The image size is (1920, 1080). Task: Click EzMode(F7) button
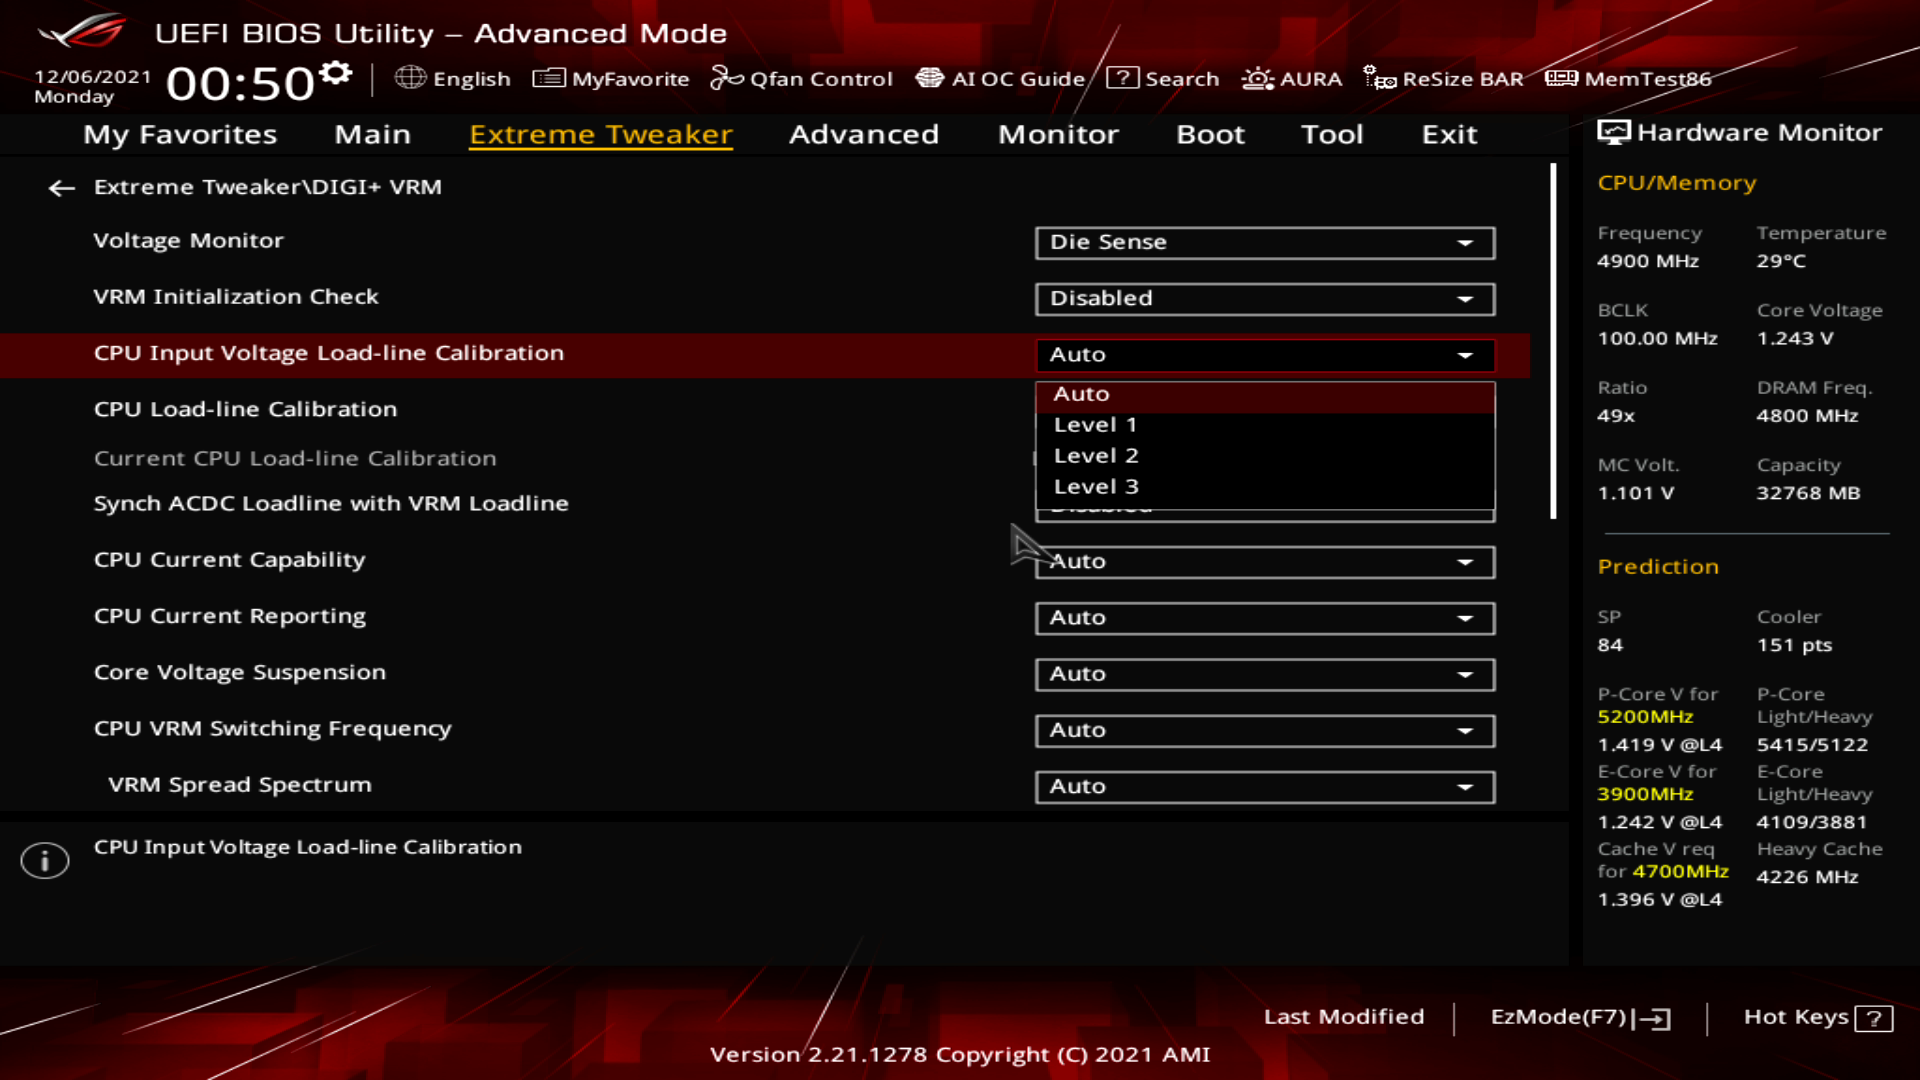coord(1579,1017)
